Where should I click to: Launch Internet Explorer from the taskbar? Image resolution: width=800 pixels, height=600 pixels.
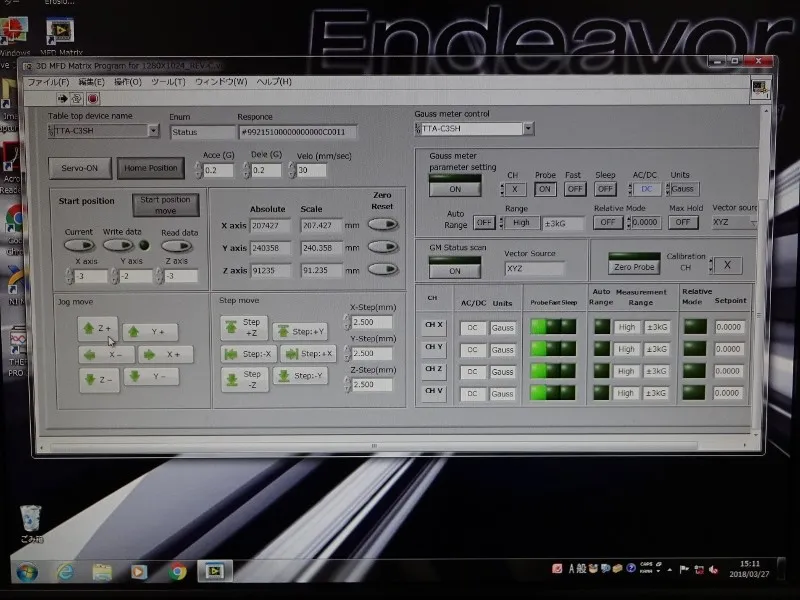click(65, 572)
